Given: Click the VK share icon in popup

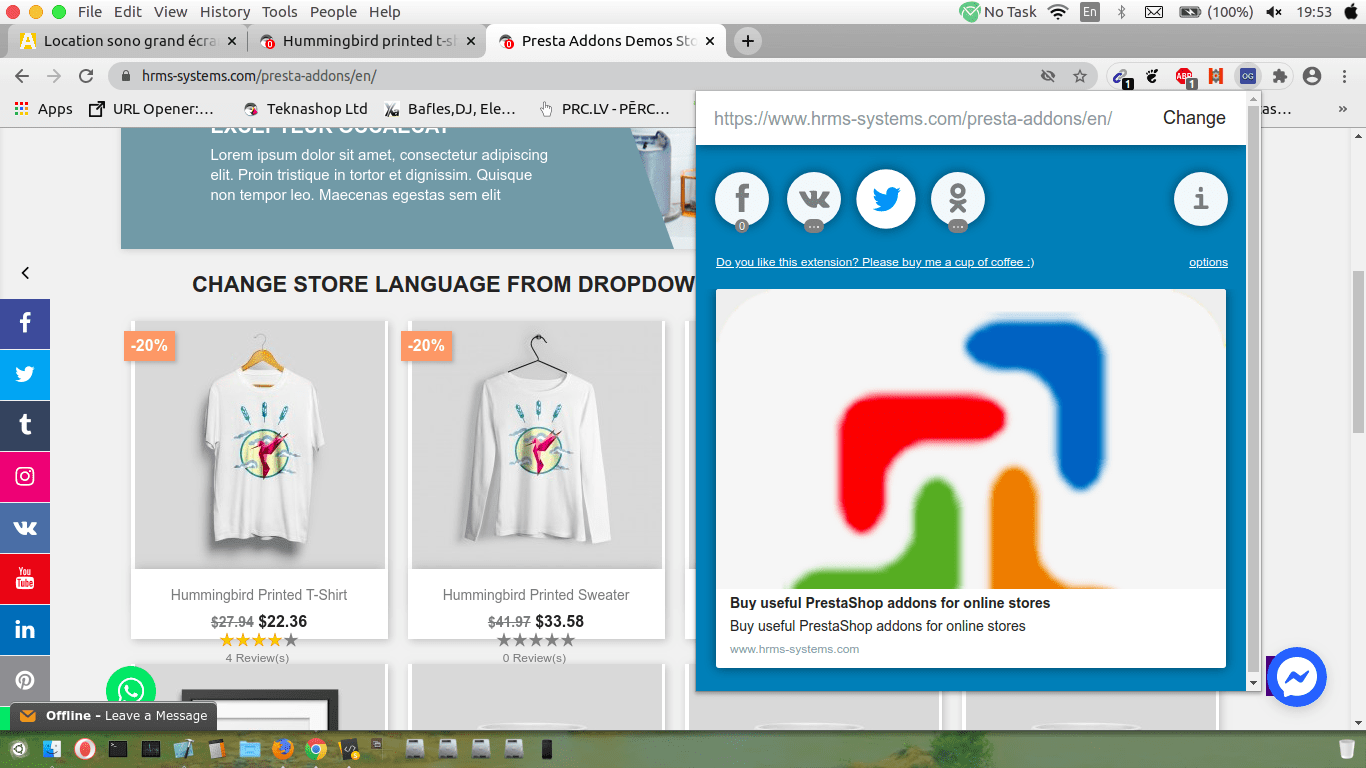Looking at the screenshot, I should 813,198.
